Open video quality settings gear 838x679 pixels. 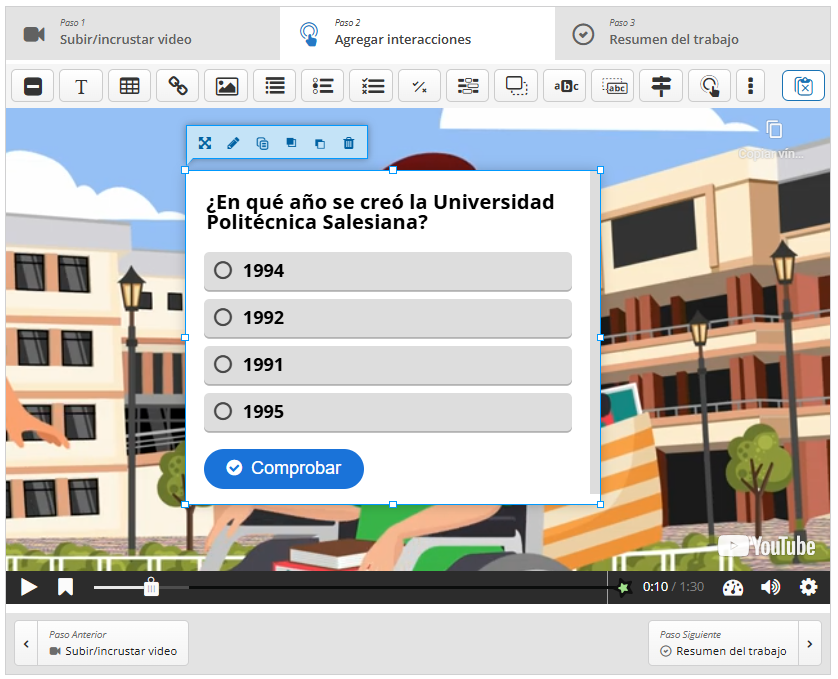(808, 587)
